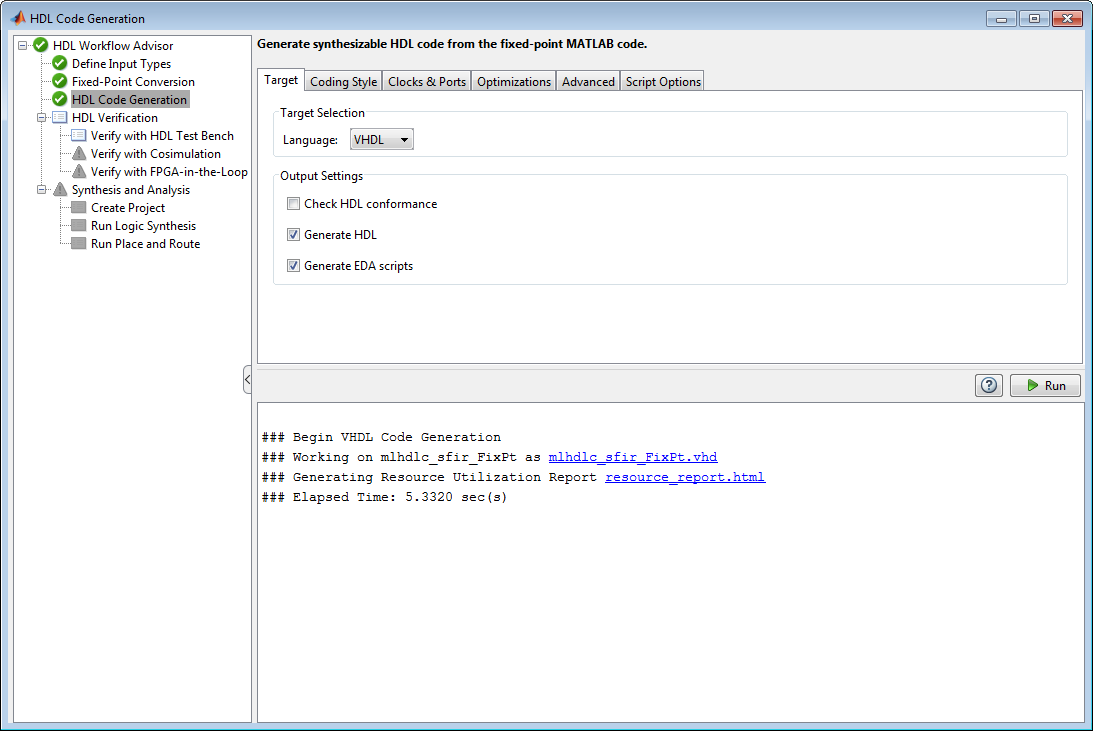Click the green check icon next to HDL Code Generation

pyautogui.click(x=60, y=100)
